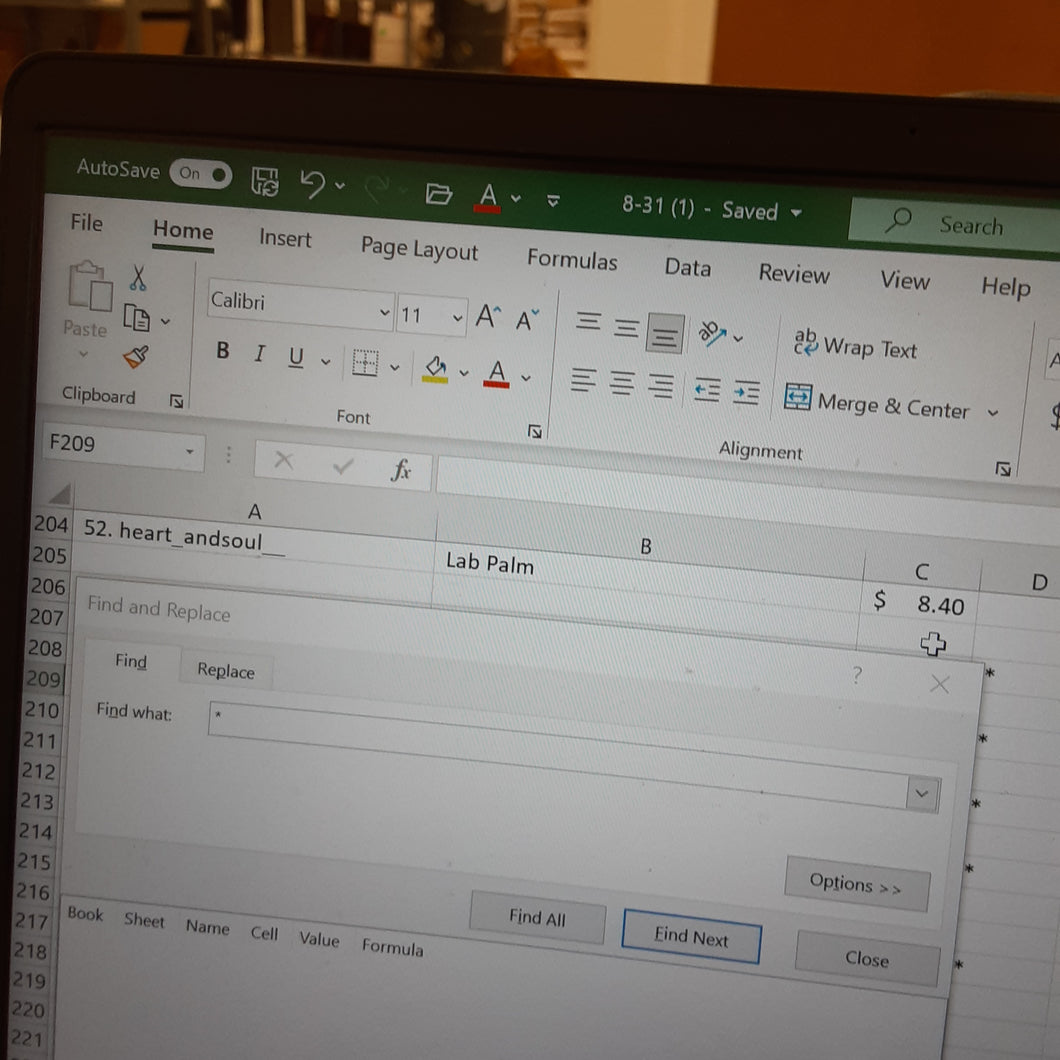Click the Undo arrow icon
This screenshot has width=1060, height=1060.
point(312,184)
